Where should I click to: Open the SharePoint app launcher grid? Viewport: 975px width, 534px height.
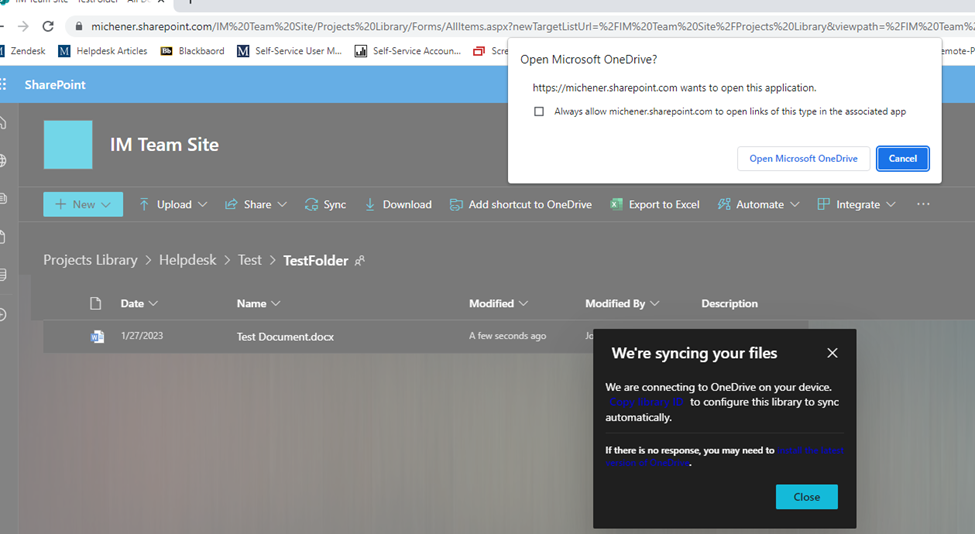click(3, 85)
